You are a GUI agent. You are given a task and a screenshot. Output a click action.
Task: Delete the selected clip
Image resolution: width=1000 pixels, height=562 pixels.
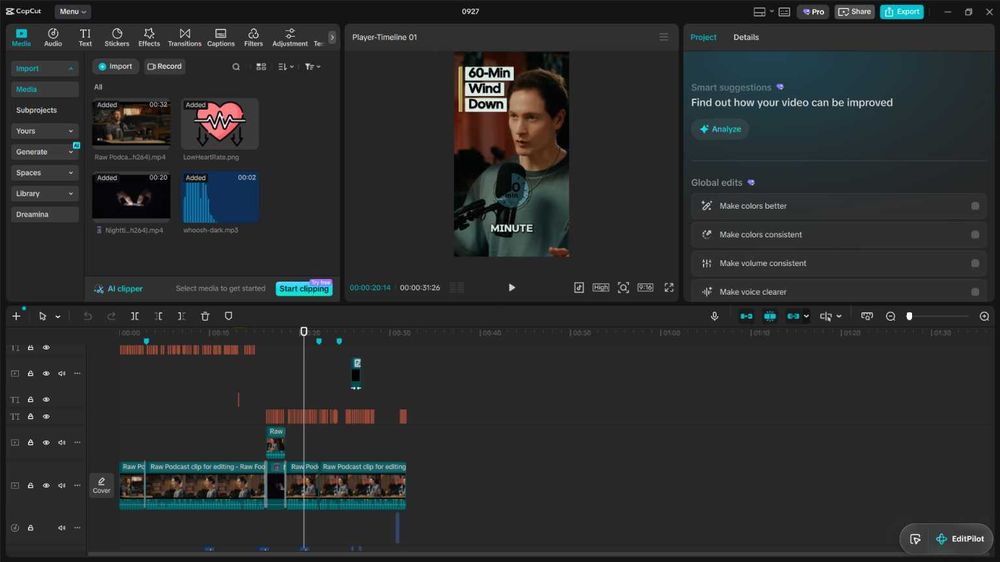(205, 316)
